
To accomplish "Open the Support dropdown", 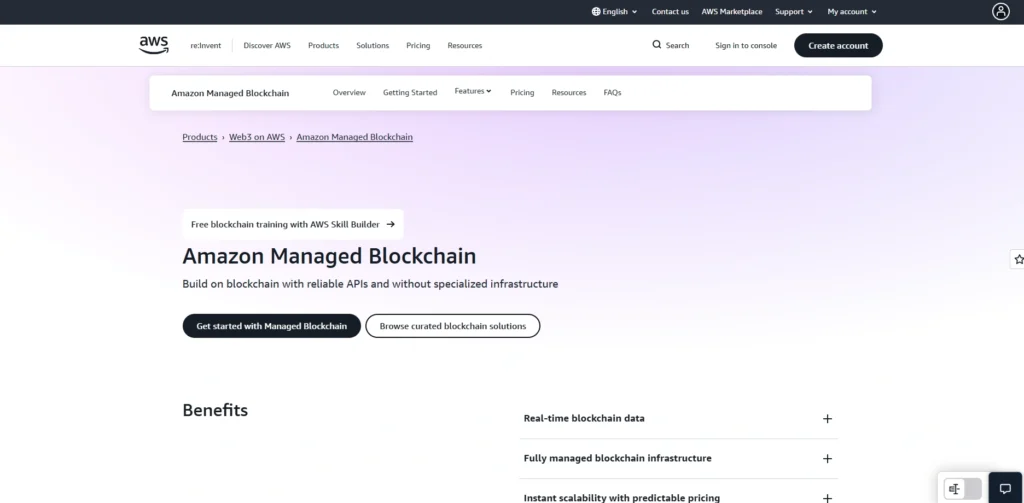I will point(793,12).
